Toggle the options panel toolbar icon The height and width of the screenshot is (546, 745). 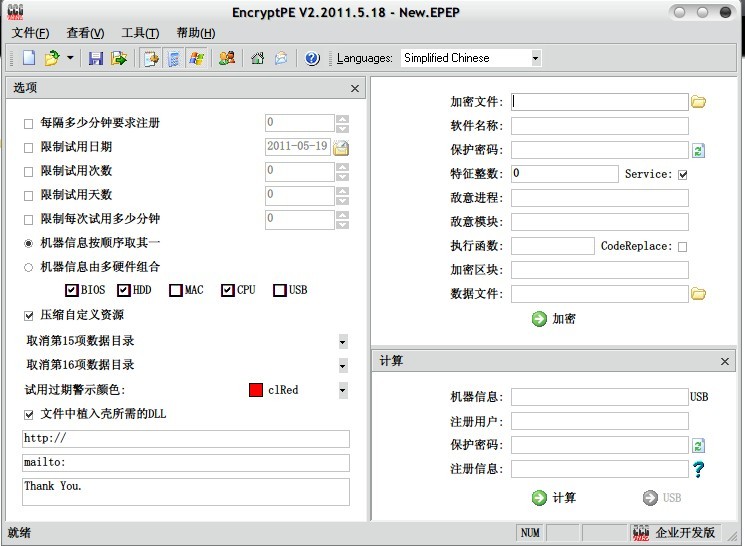[x=151, y=58]
